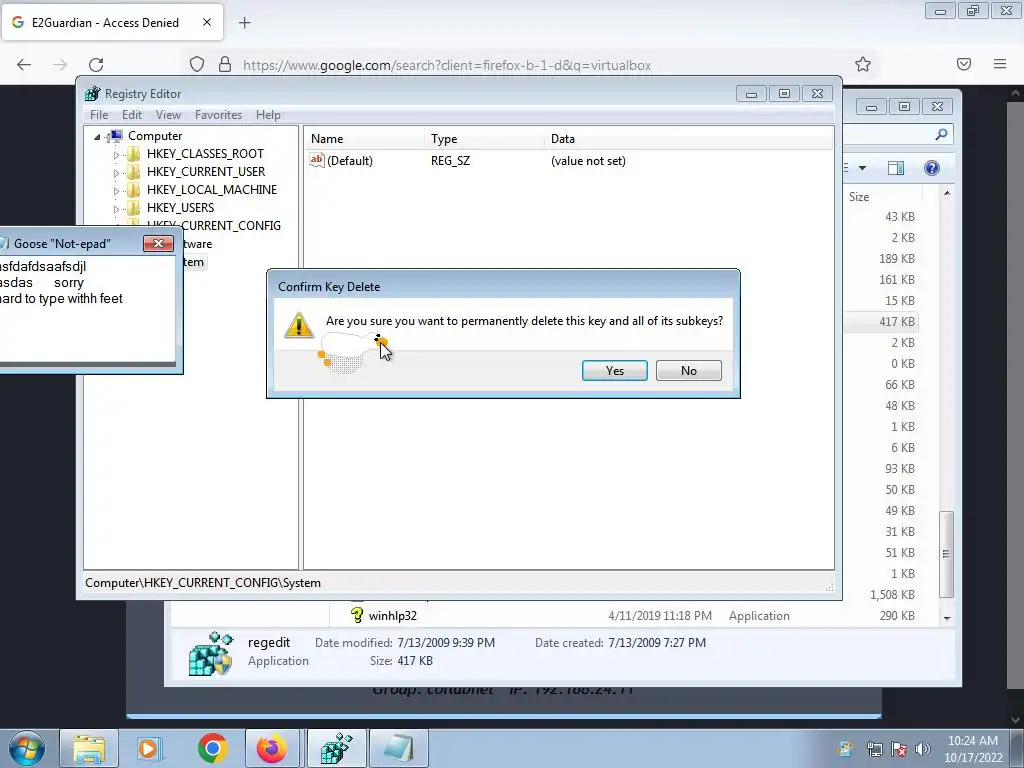Open Save to Pocket icon
Image resolution: width=1024 pixels, height=768 pixels.
[964, 64]
